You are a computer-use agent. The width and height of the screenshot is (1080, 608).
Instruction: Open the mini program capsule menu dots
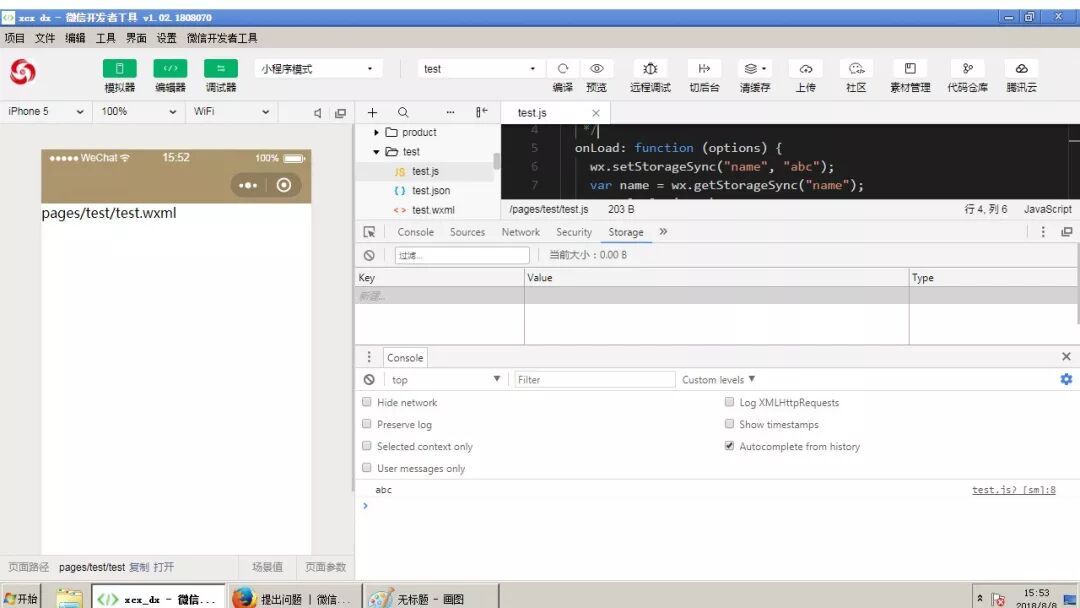pyautogui.click(x=248, y=185)
